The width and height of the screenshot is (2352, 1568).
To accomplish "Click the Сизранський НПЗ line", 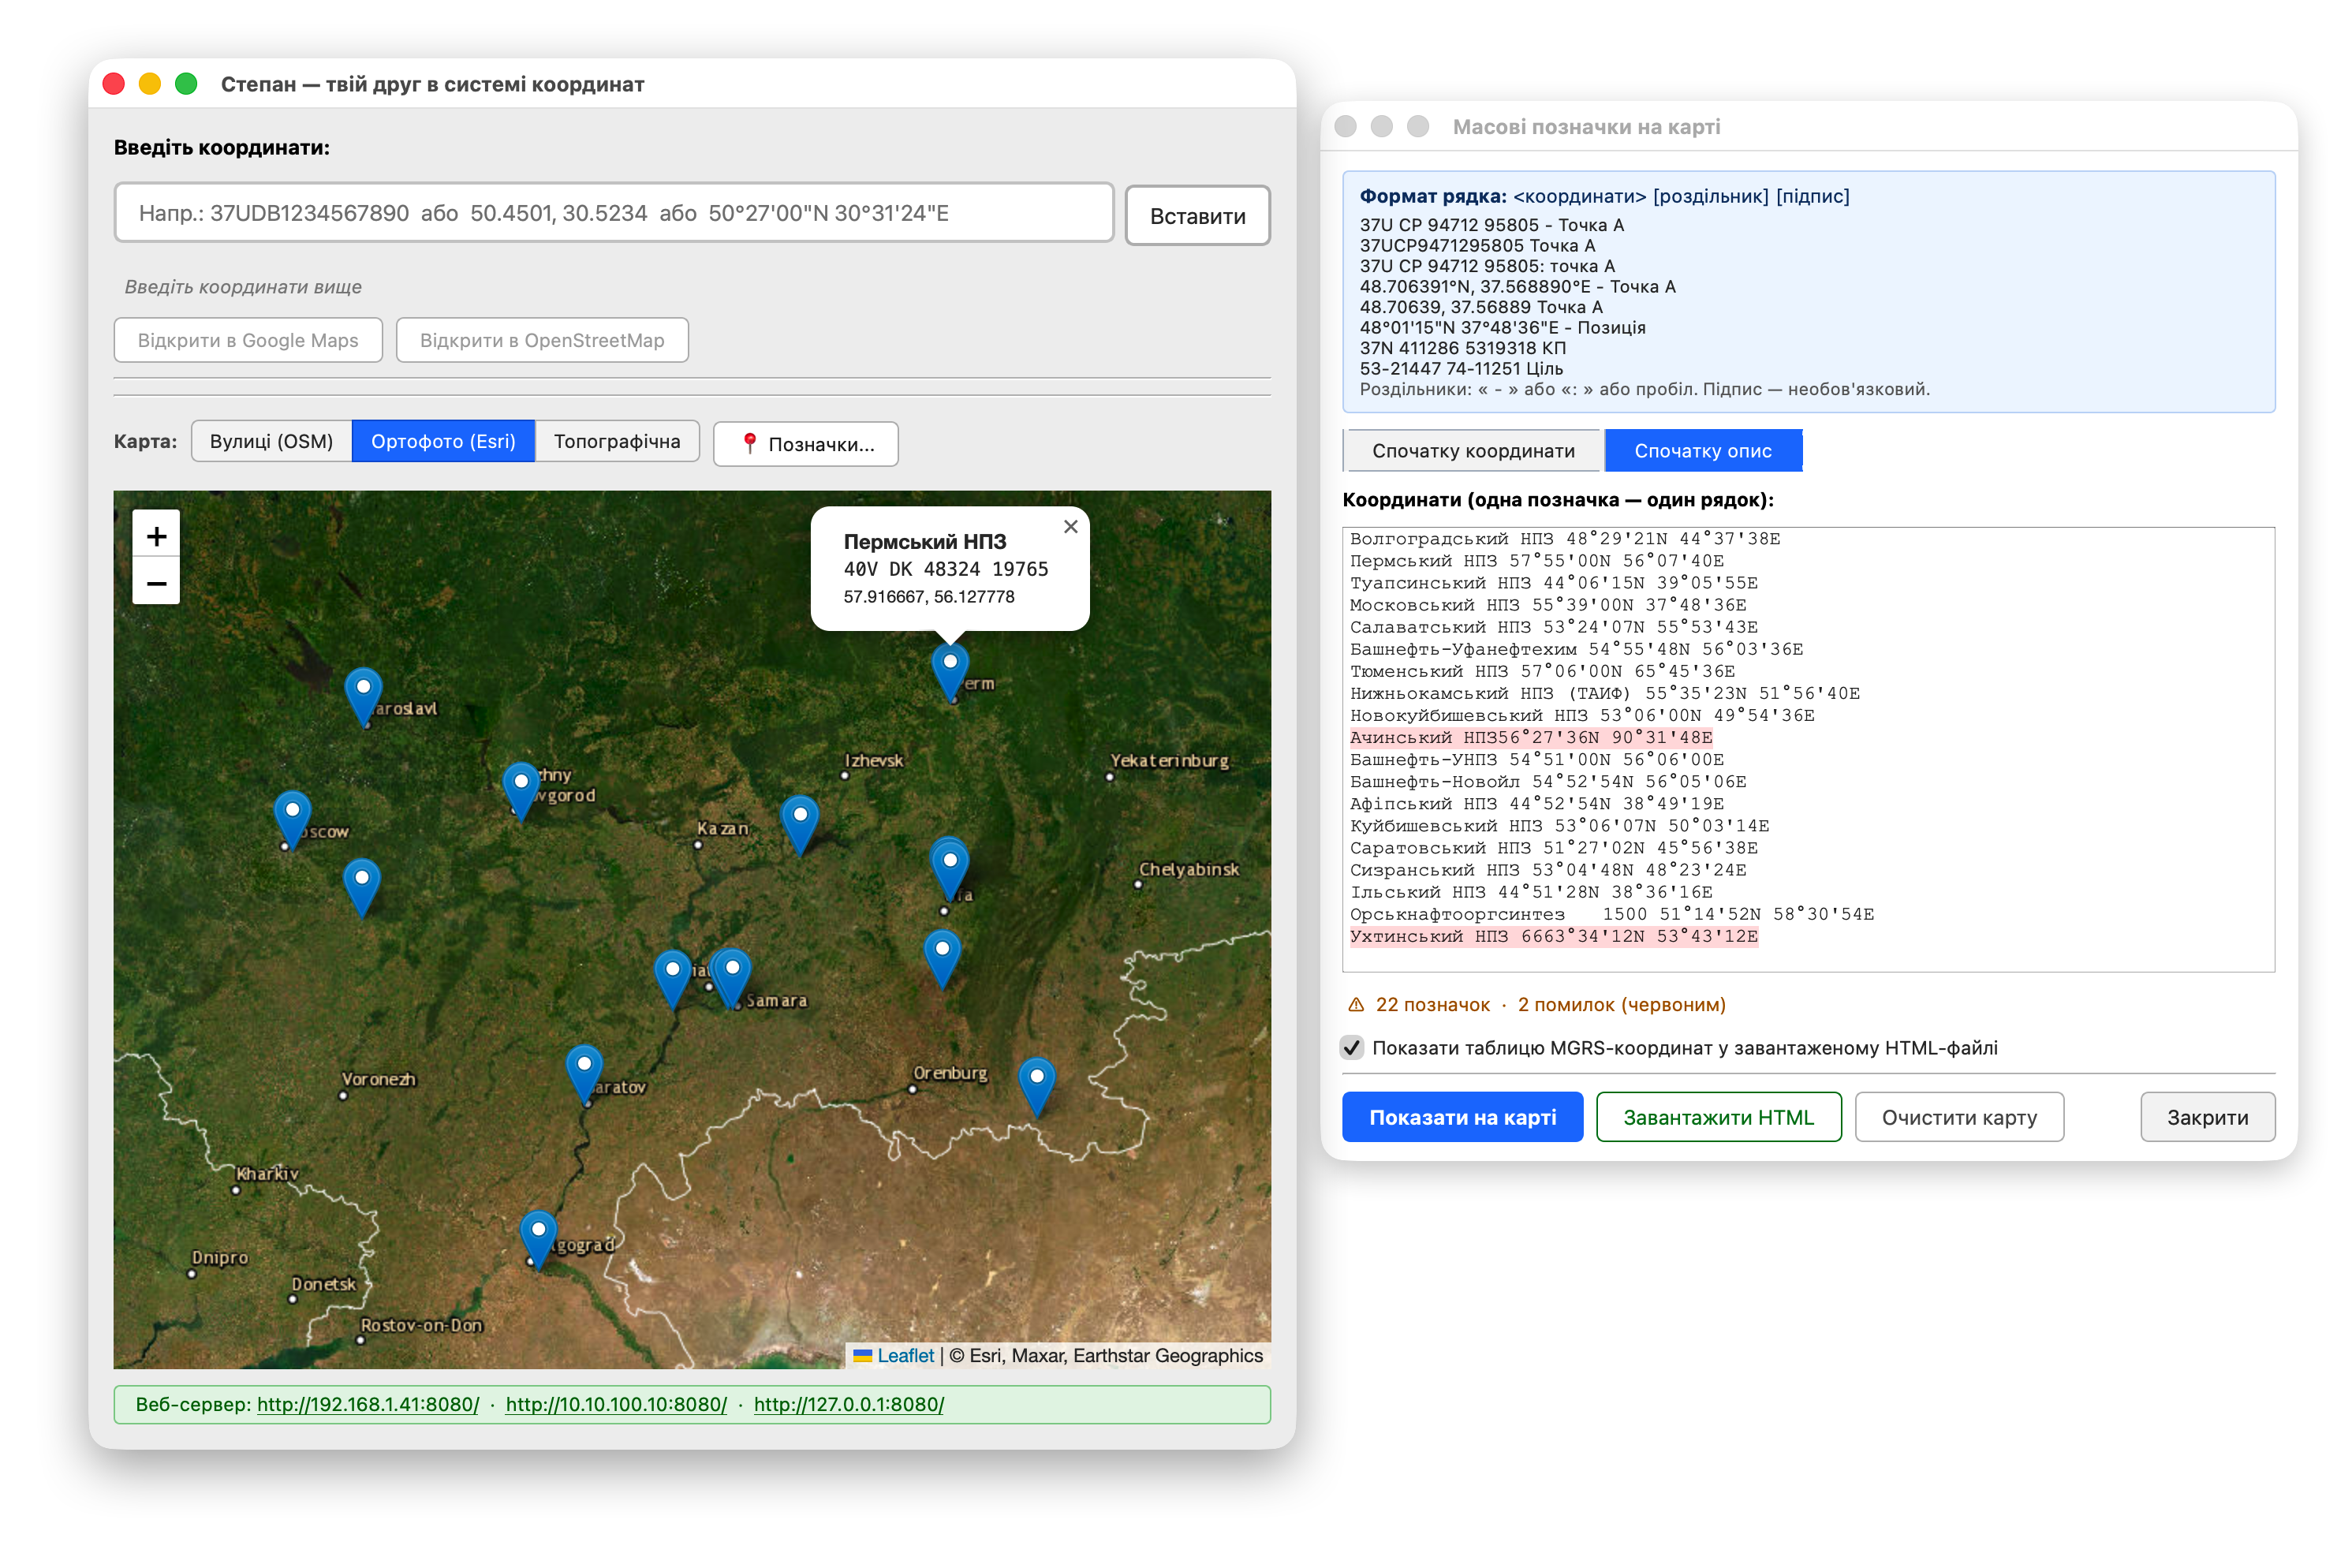I will (x=1548, y=870).
